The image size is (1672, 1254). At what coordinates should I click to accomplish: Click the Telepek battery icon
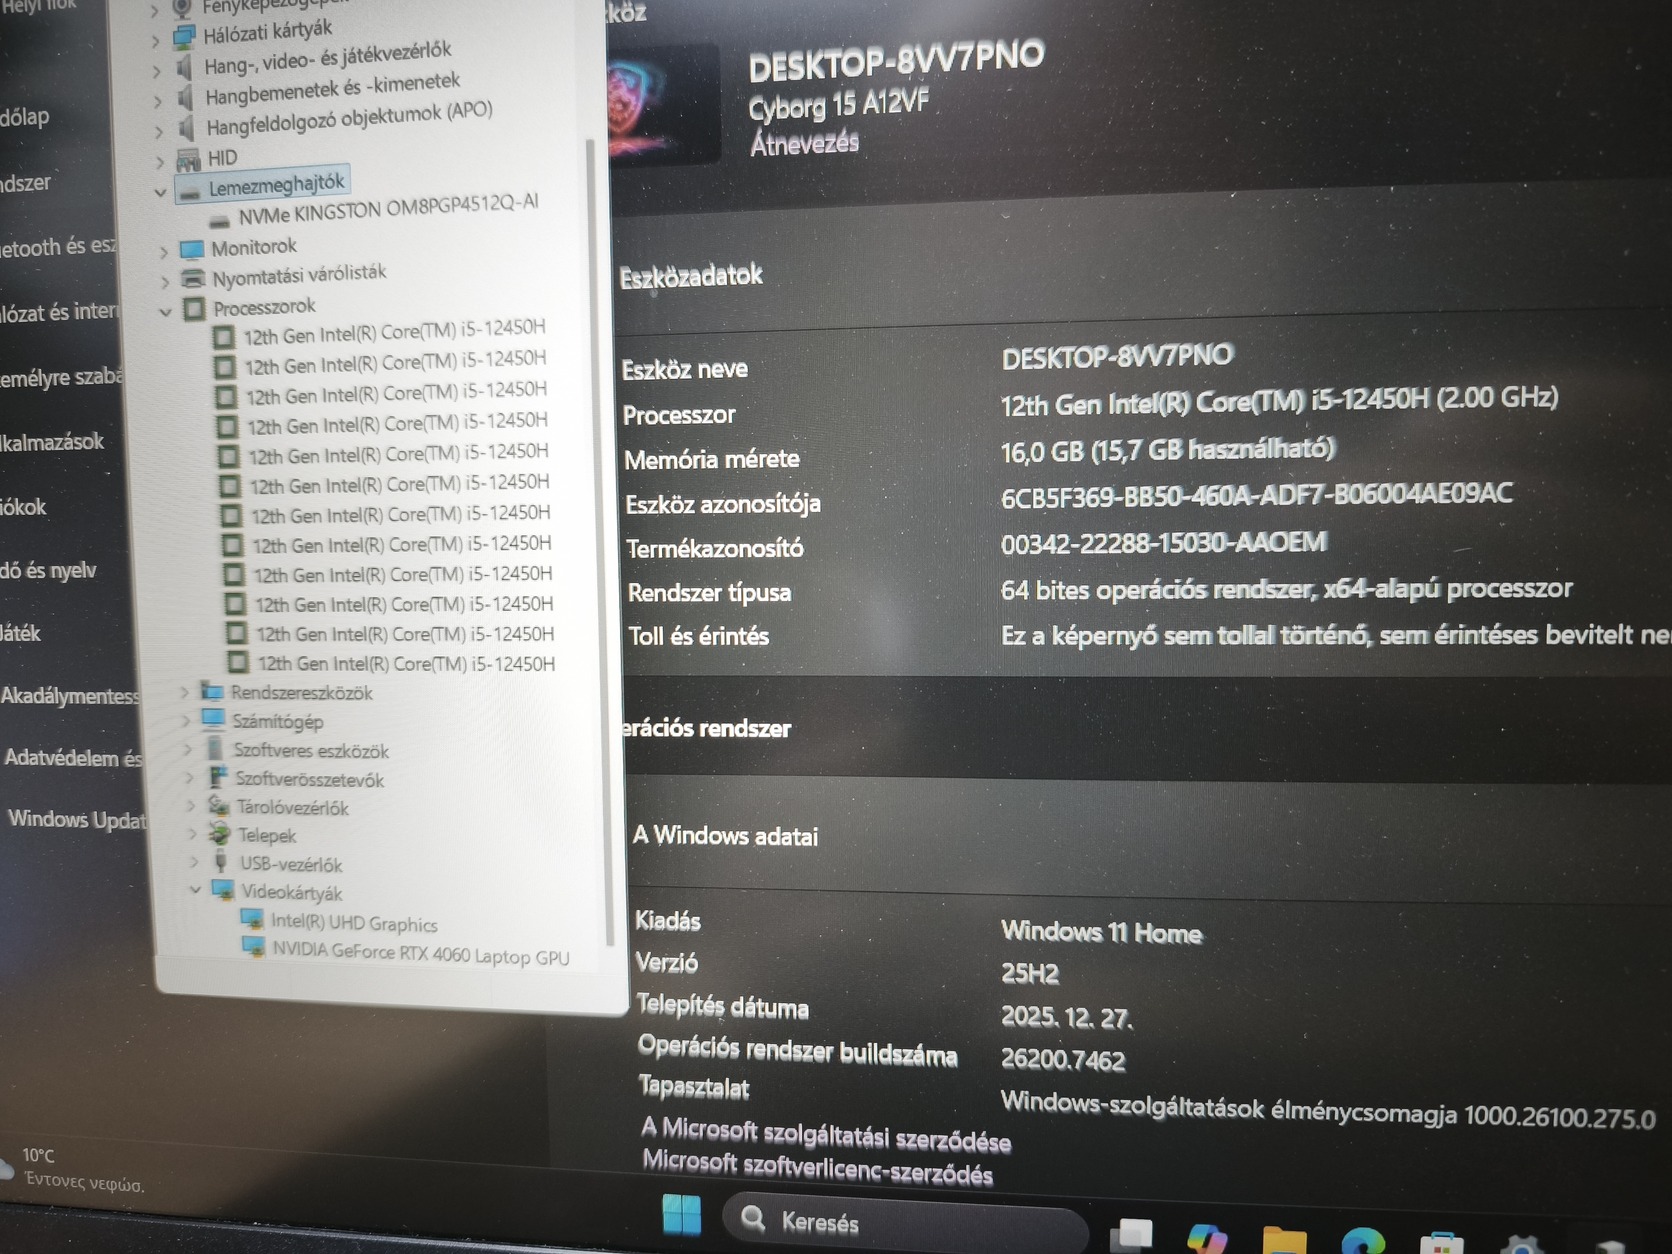pos(219,833)
